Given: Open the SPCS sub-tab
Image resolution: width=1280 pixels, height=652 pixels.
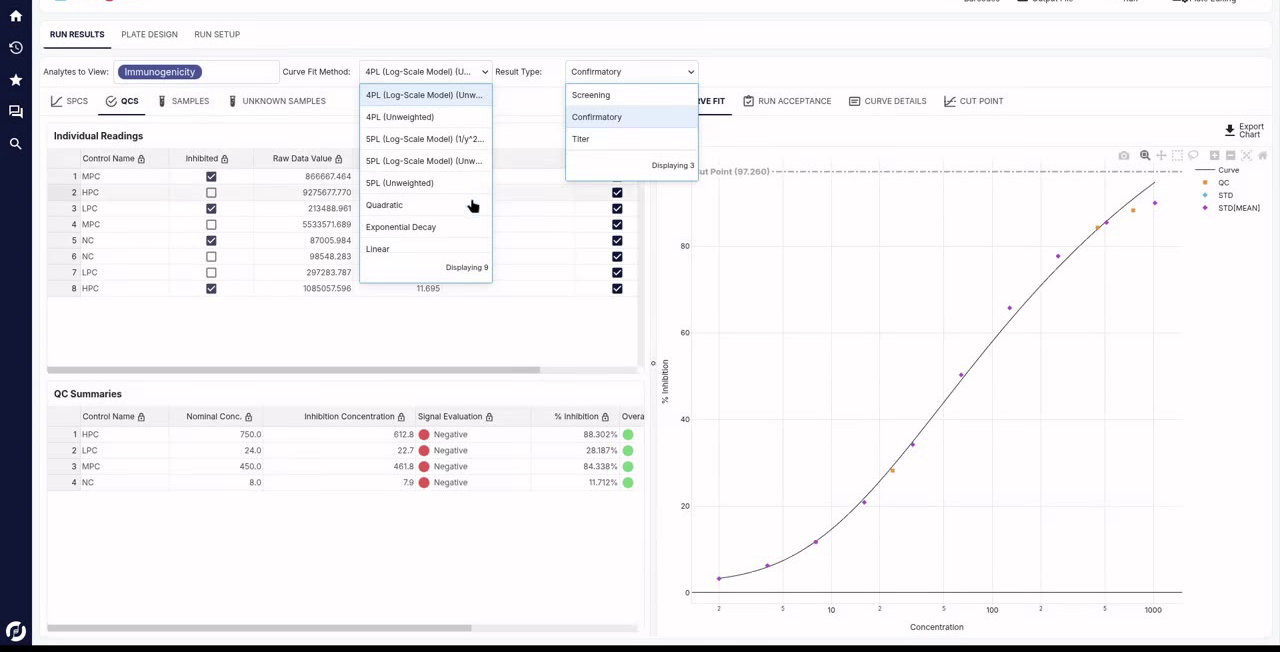Looking at the screenshot, I should 70,101.
